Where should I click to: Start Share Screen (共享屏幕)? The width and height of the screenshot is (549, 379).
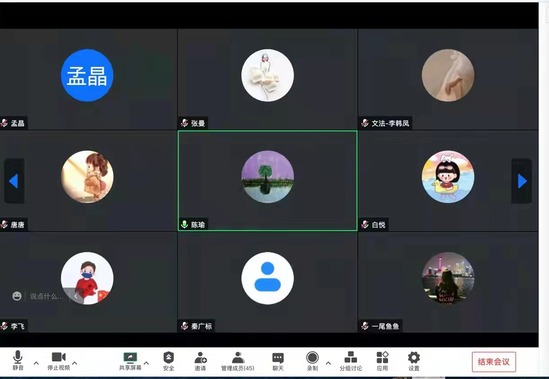point(130,361)
